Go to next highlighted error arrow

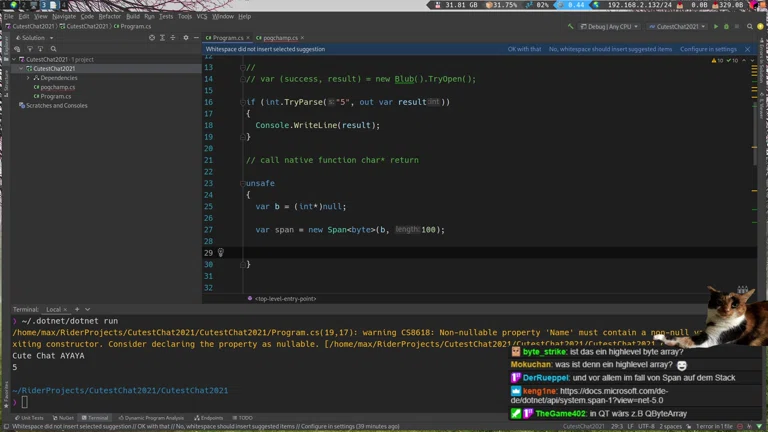(752, 60)
